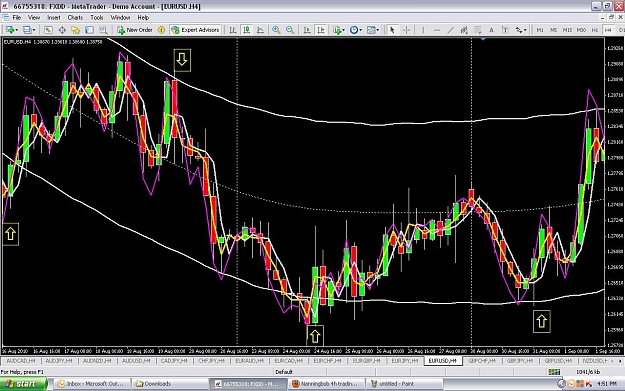
Task: Select the trendline drawing tool
Action: (450, 30)
